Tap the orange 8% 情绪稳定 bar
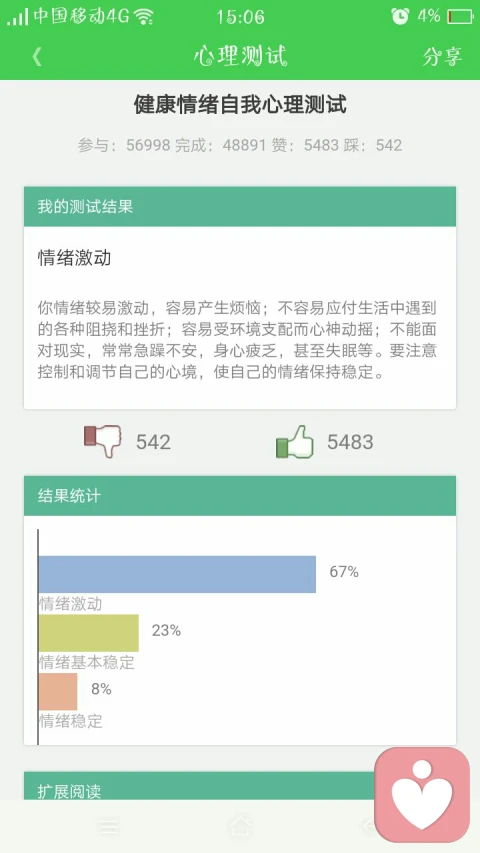Viewport: 480px width, 853px height. pyautogui.click(x=58, y=691)
